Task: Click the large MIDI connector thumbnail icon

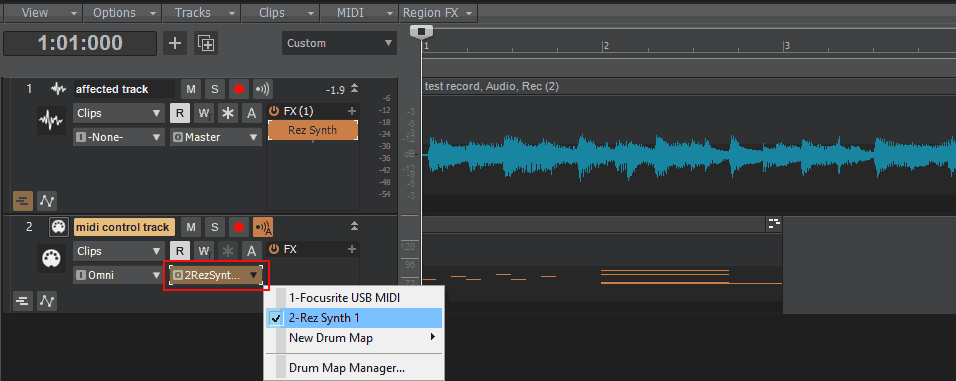Action: (x=51, y=258)
